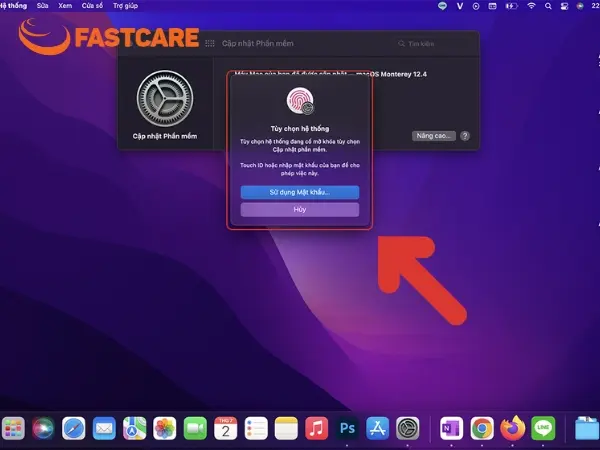Click the 'Cập nhật Phần mềm' window title
The height and width of the screenshot is (450, 600).
coord(258,43)
